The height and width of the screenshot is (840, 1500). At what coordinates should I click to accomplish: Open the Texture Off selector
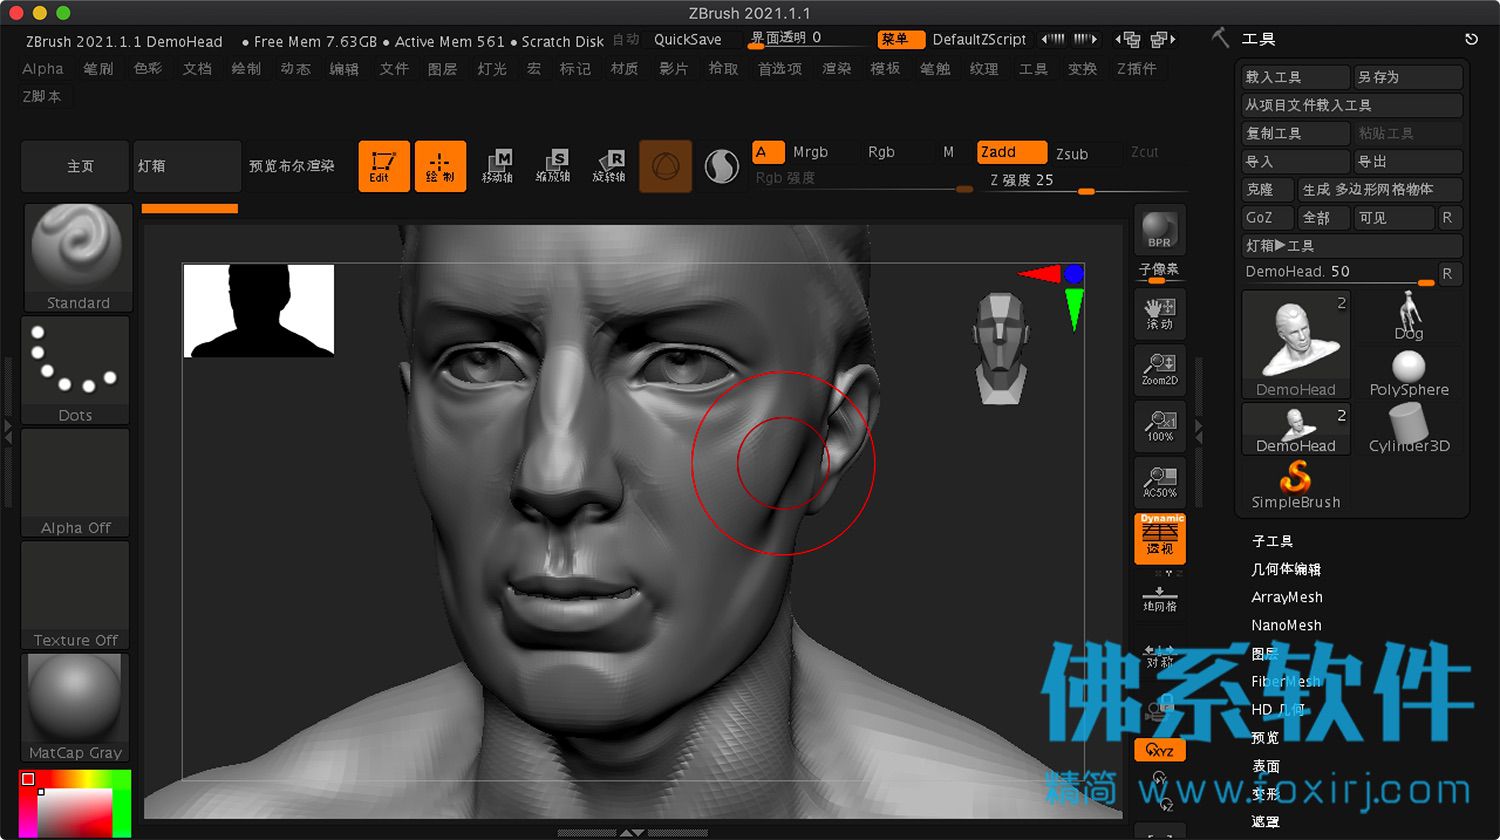pyautogui.click(x=76, y=595)
